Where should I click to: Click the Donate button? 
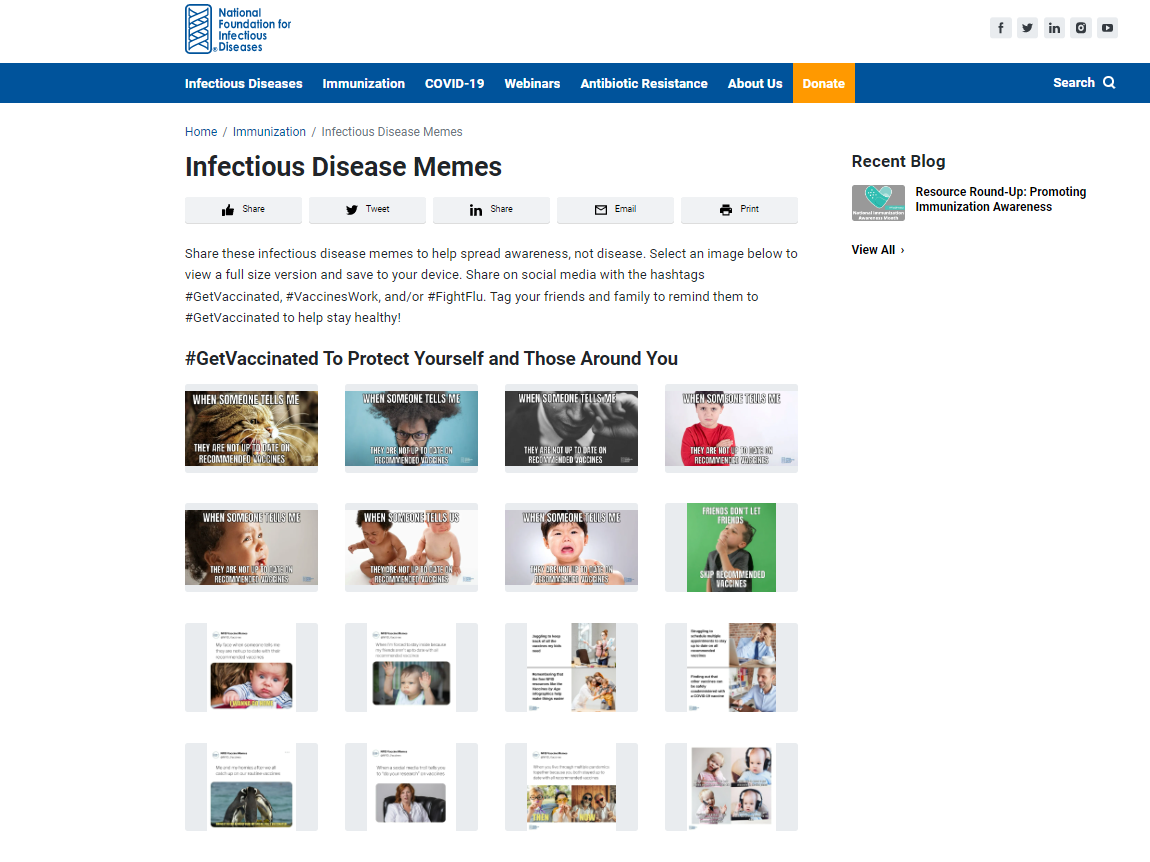pyautogui.click(x=823, y=83)
